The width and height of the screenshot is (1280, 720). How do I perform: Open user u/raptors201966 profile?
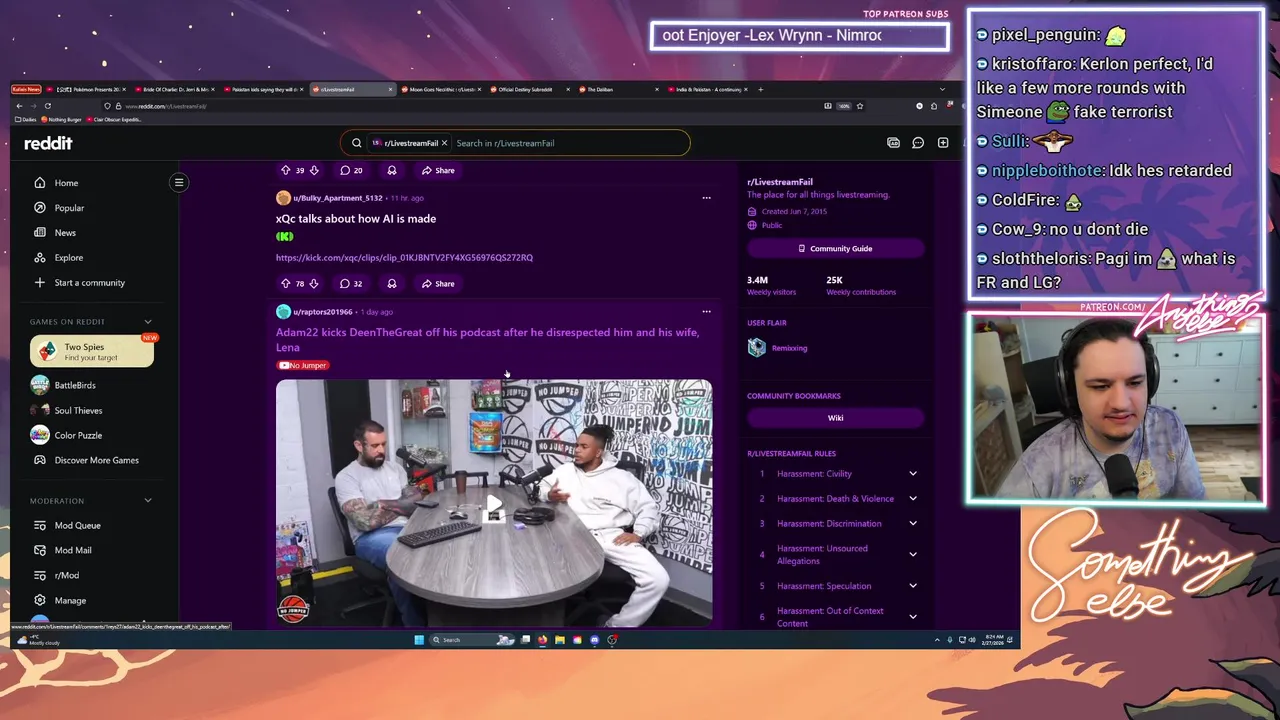click(x=322, y=312)
